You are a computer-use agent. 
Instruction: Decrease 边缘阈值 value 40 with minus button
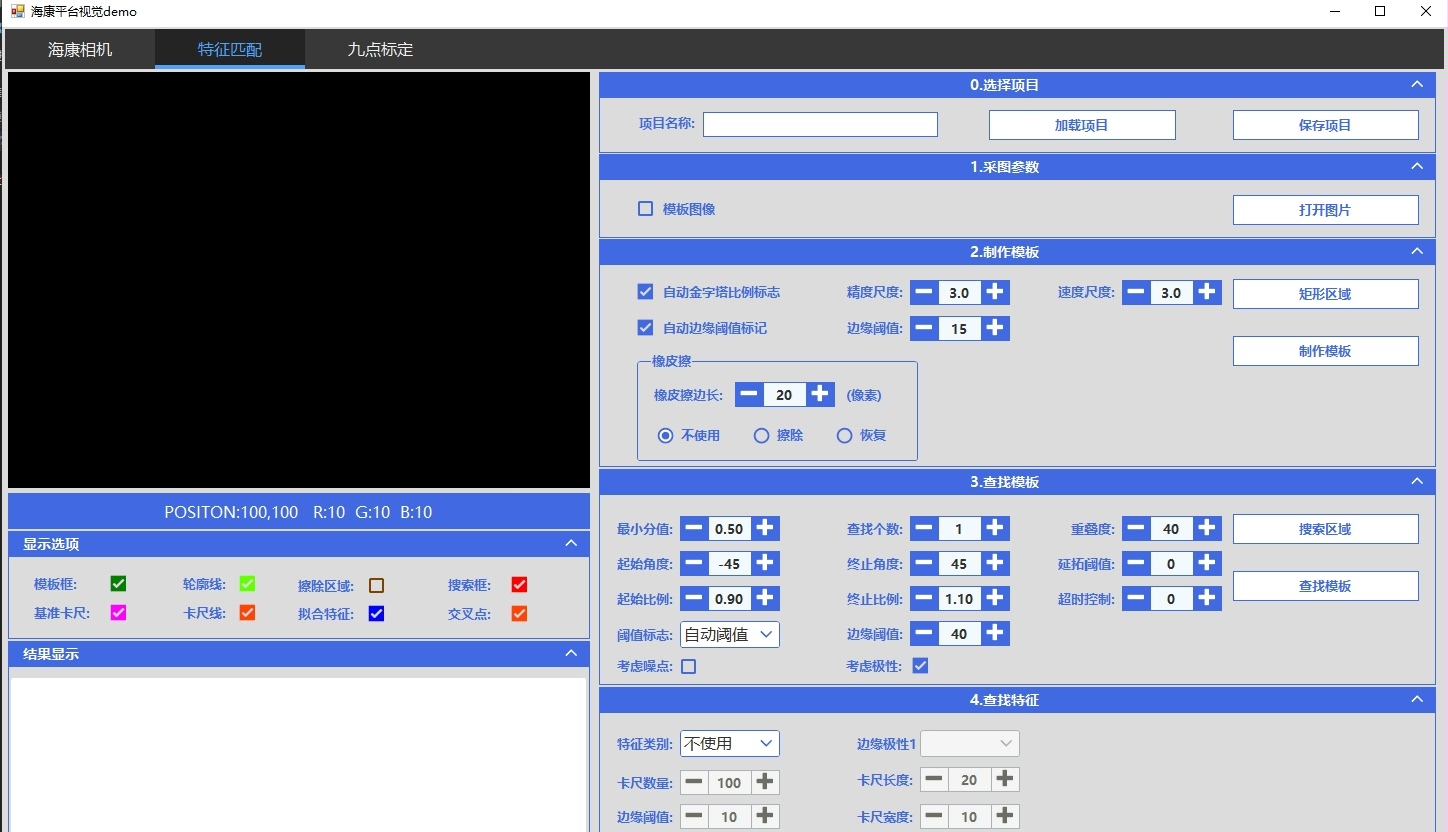[924, 633]
